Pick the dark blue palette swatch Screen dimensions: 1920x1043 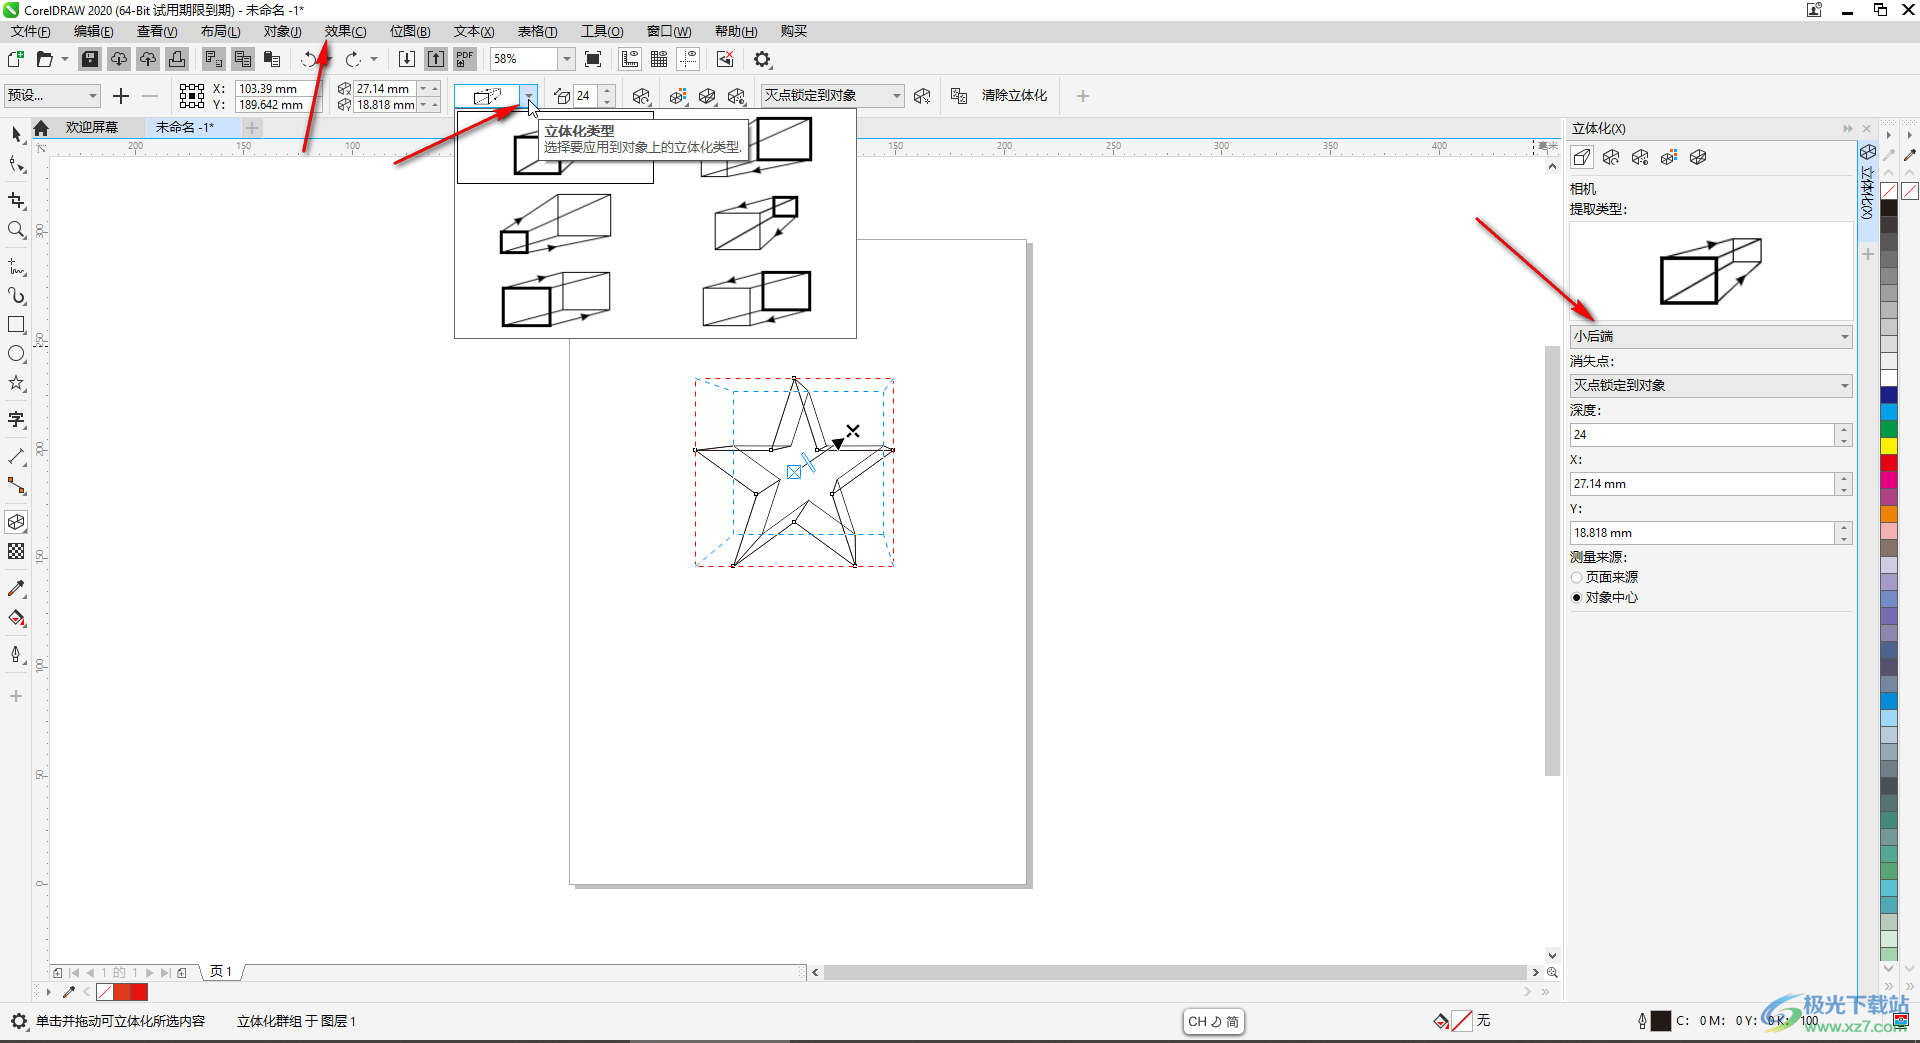1889,395
